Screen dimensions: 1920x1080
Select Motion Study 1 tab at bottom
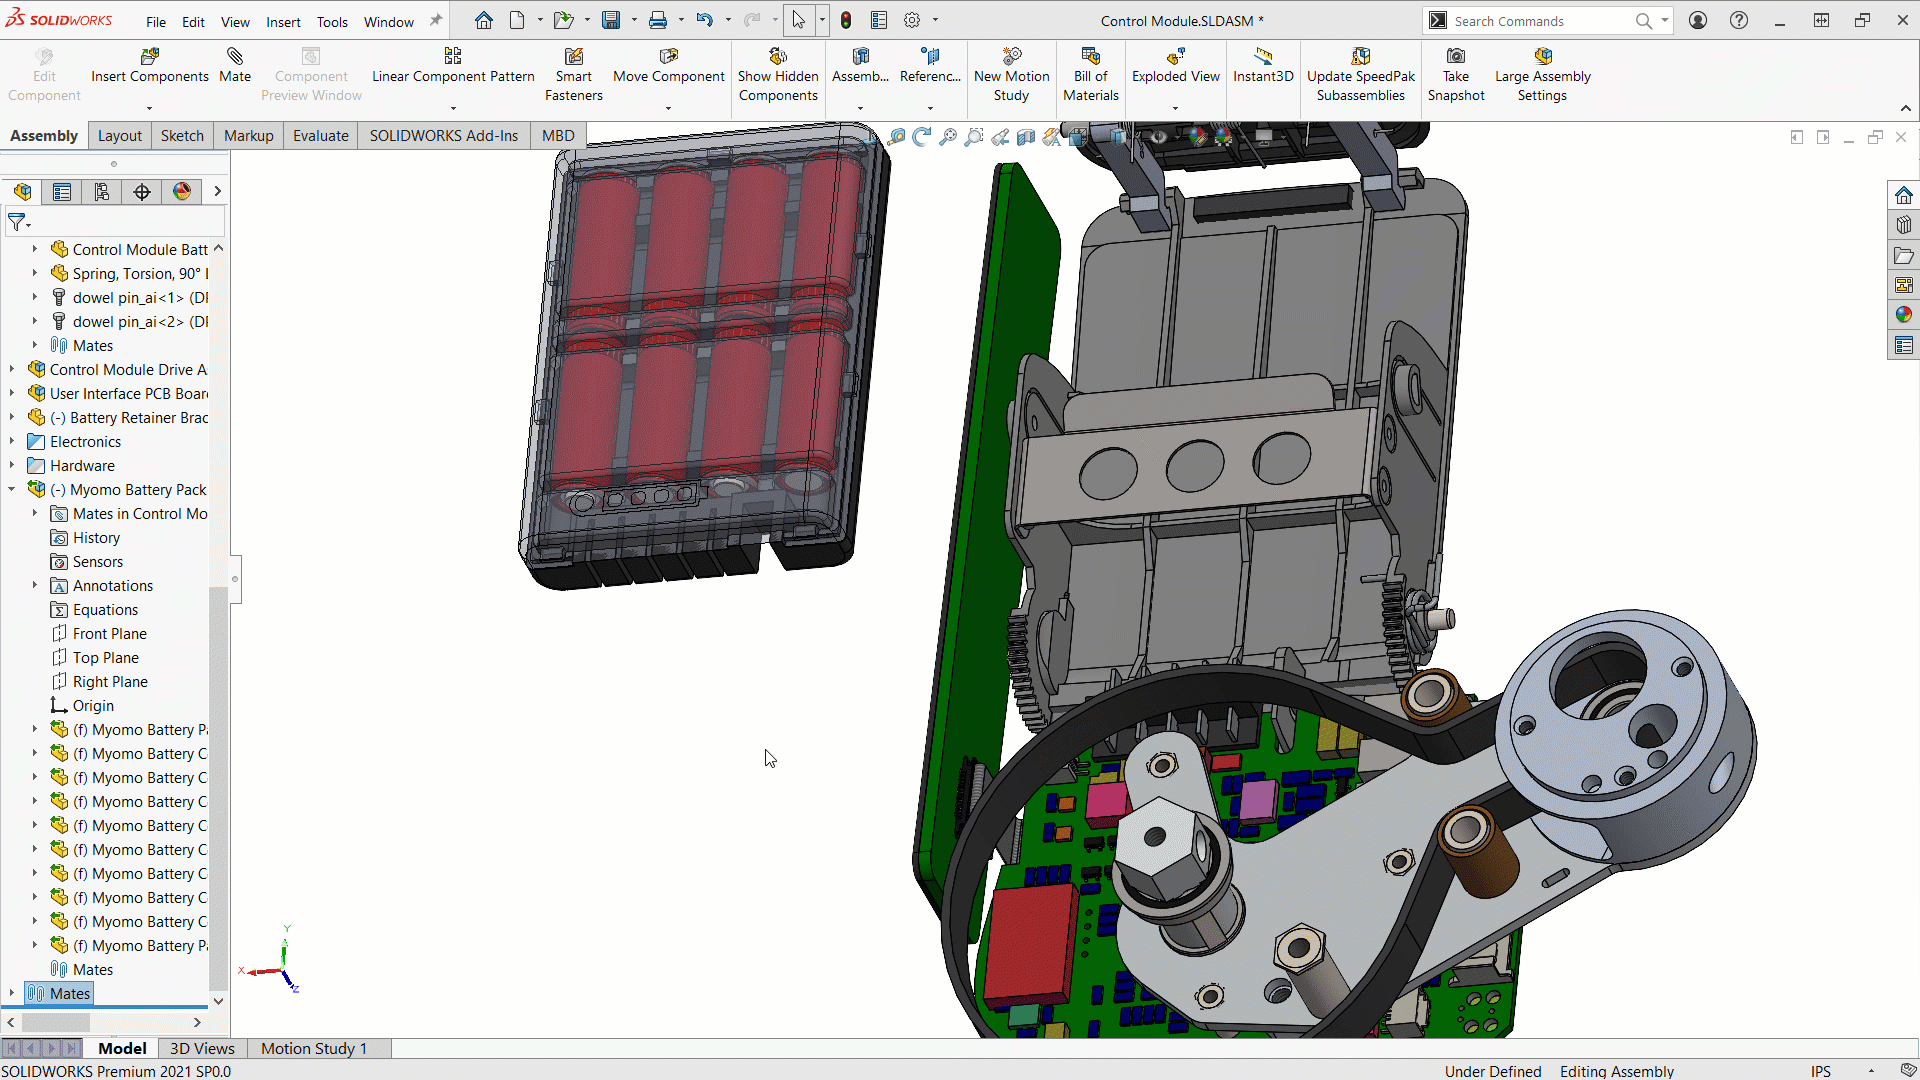(x=313, y=1047)
